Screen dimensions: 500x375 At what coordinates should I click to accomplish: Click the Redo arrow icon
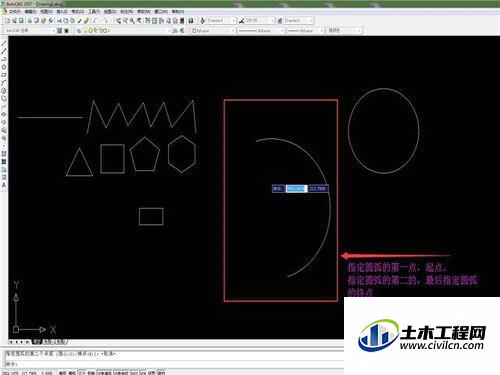pyautogui.click(x=106, y=21)
